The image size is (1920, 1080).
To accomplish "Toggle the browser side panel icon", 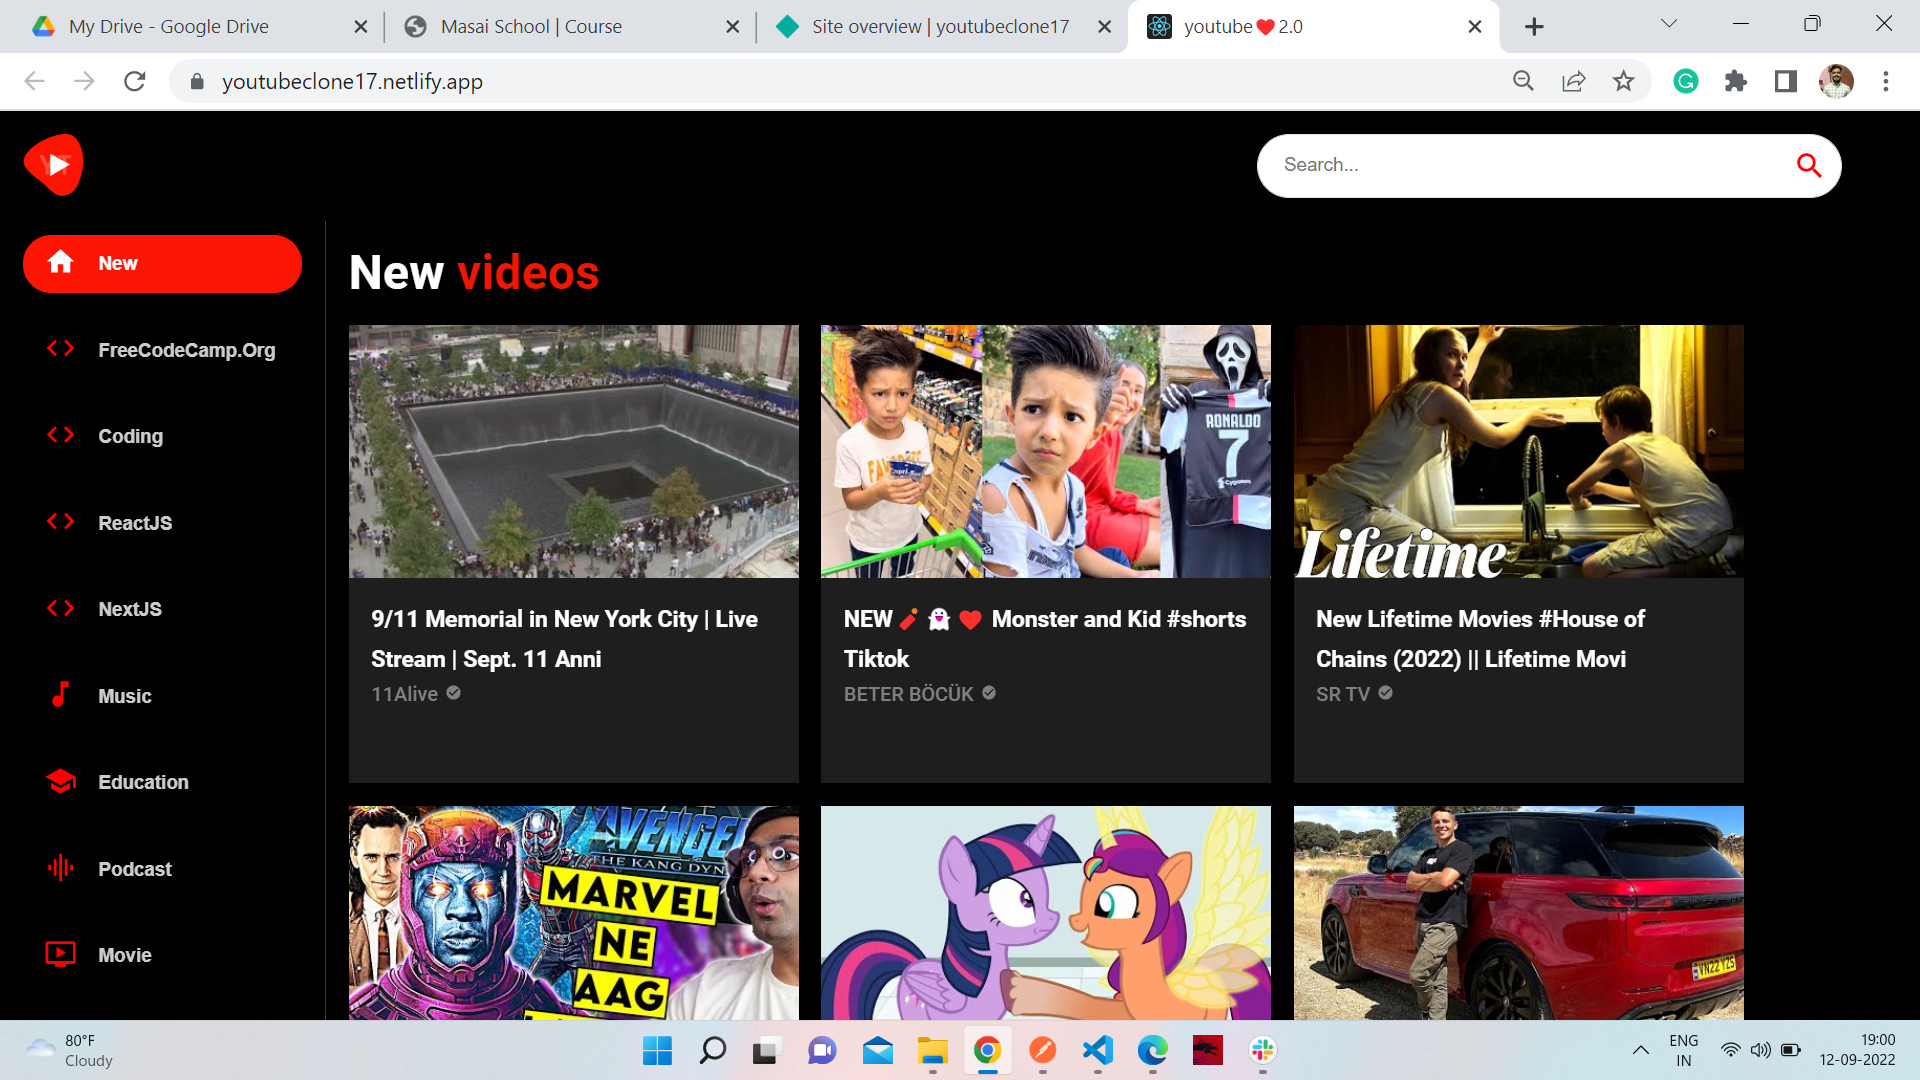I will [x=1786, y=81].
